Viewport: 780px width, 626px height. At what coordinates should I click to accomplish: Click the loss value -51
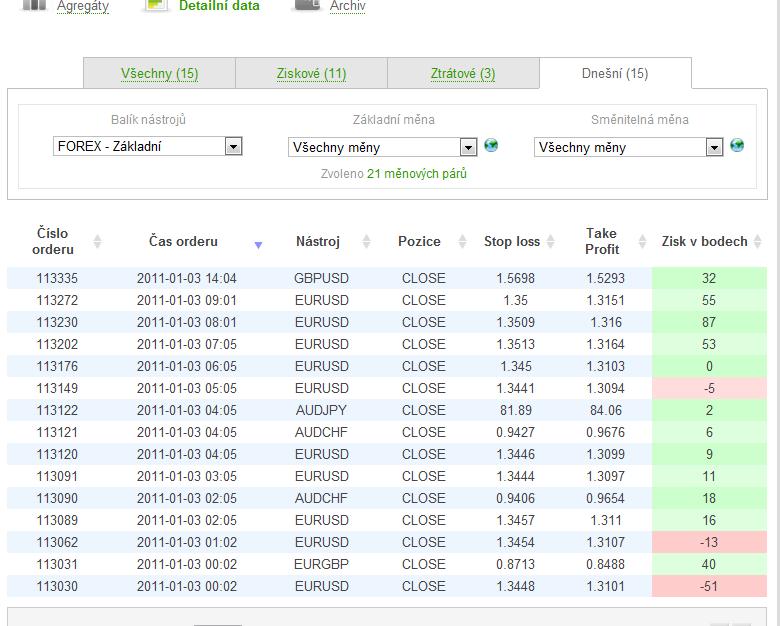point(709,586)
